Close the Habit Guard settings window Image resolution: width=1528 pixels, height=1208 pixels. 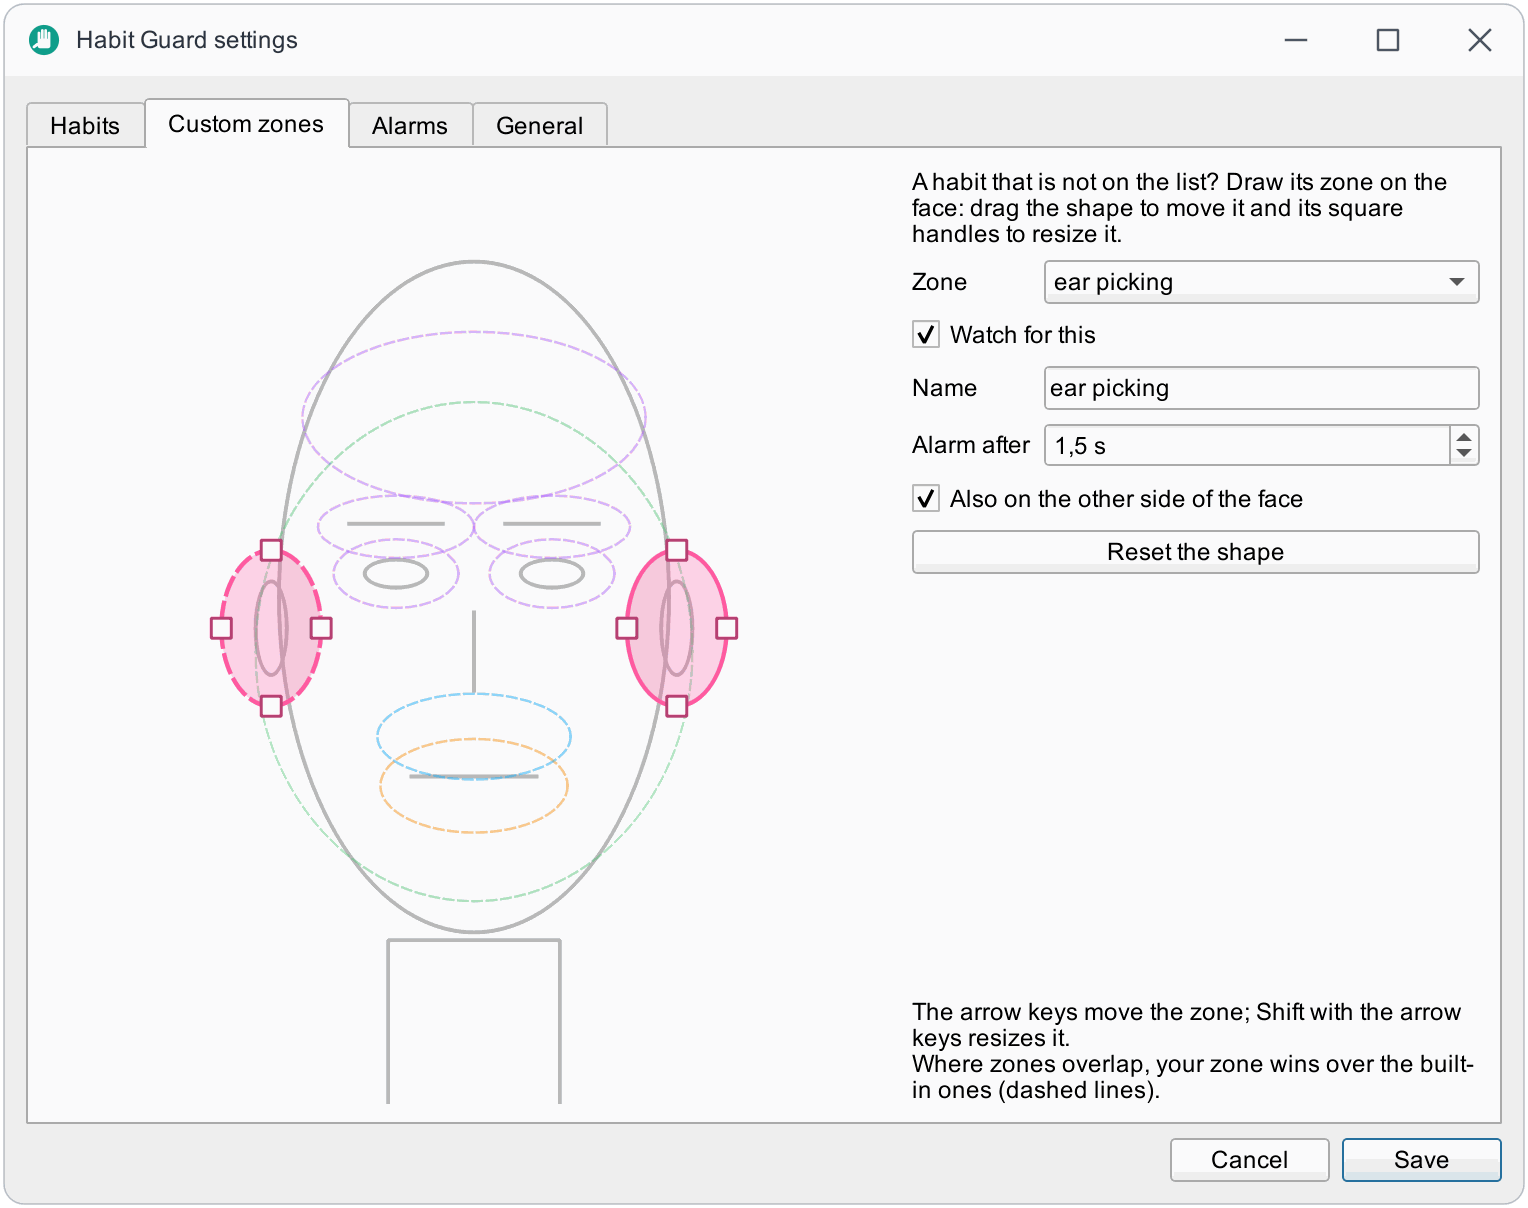point(1480,40)
